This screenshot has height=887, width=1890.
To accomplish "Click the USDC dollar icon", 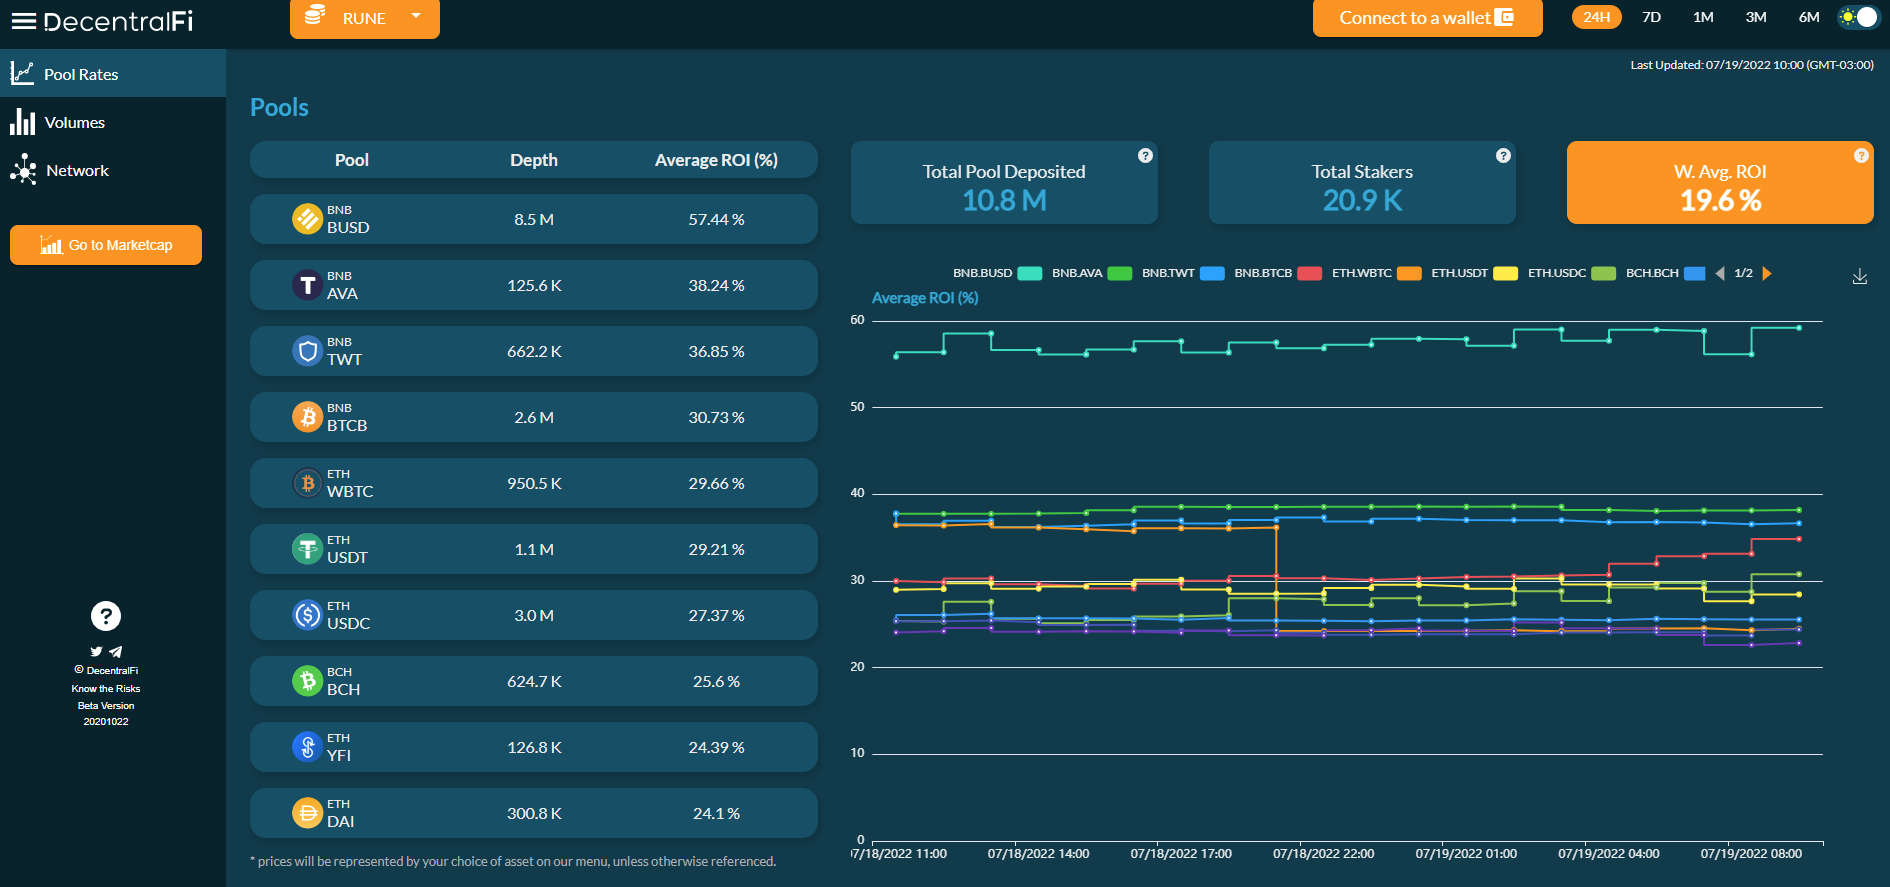I will pyautogui.click(x=307, y=615).
